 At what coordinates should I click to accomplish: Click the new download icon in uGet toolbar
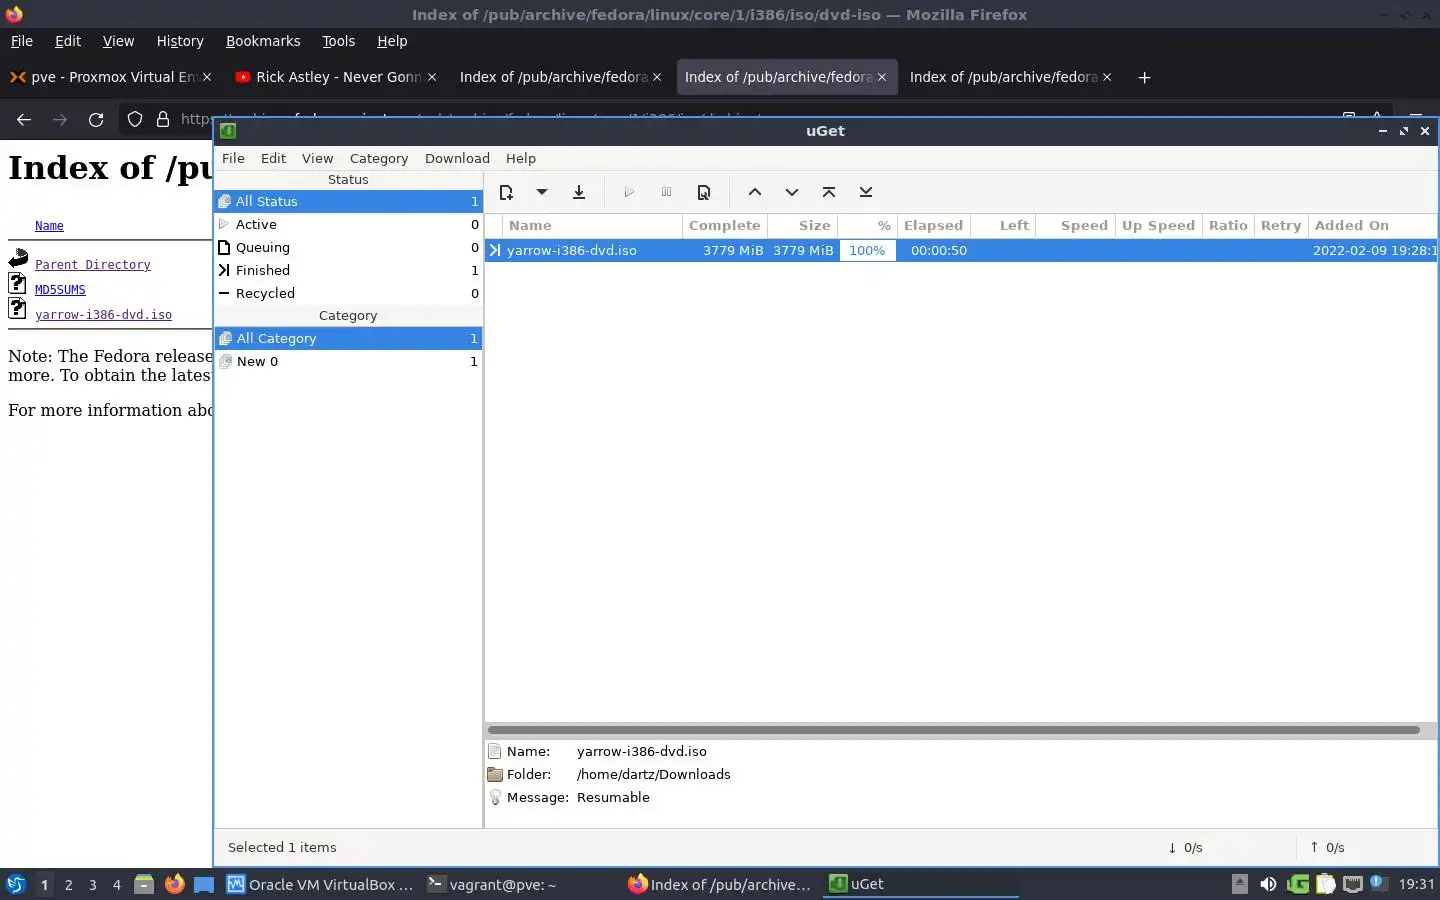(x=506, y=192)
